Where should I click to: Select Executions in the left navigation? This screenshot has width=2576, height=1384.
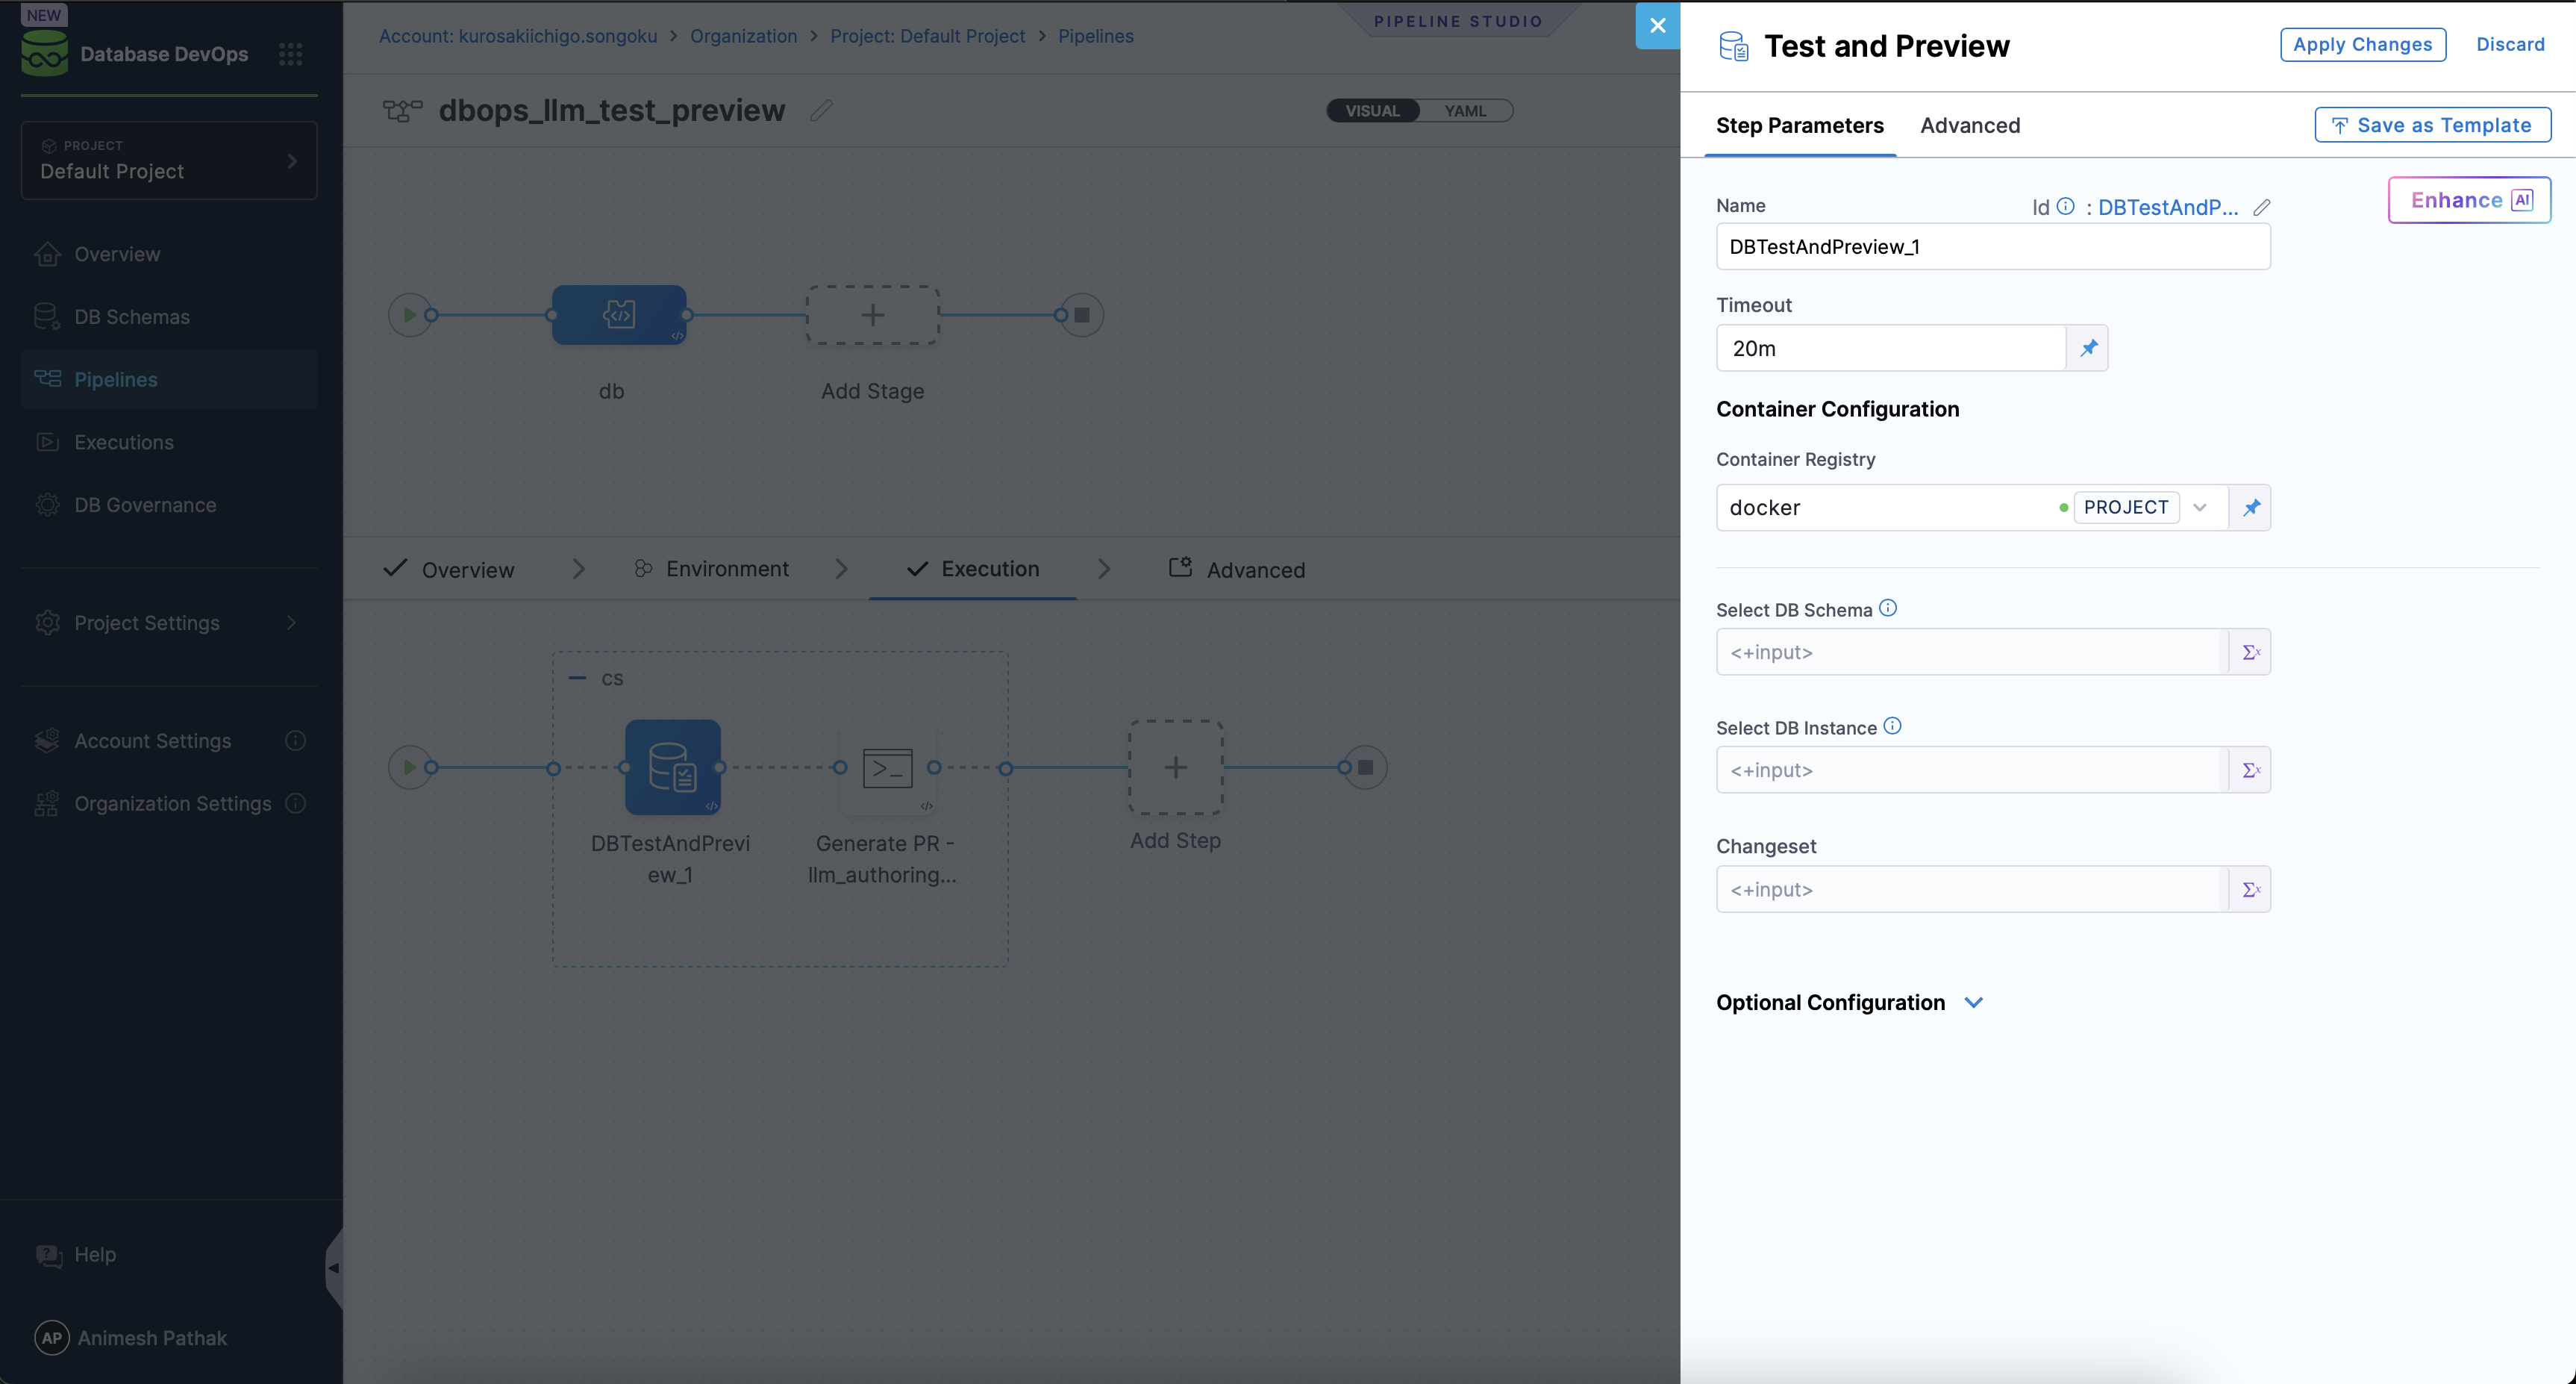click(124, 442)
